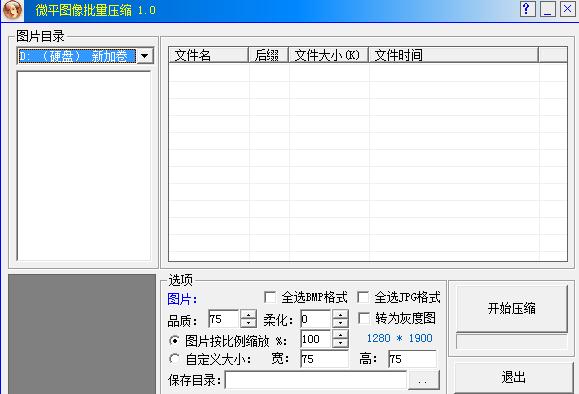This screenshot has height=394, width=579.
Task: Increase quality value with up arrow
Action: pyautogui.click(x=249, y=314)
